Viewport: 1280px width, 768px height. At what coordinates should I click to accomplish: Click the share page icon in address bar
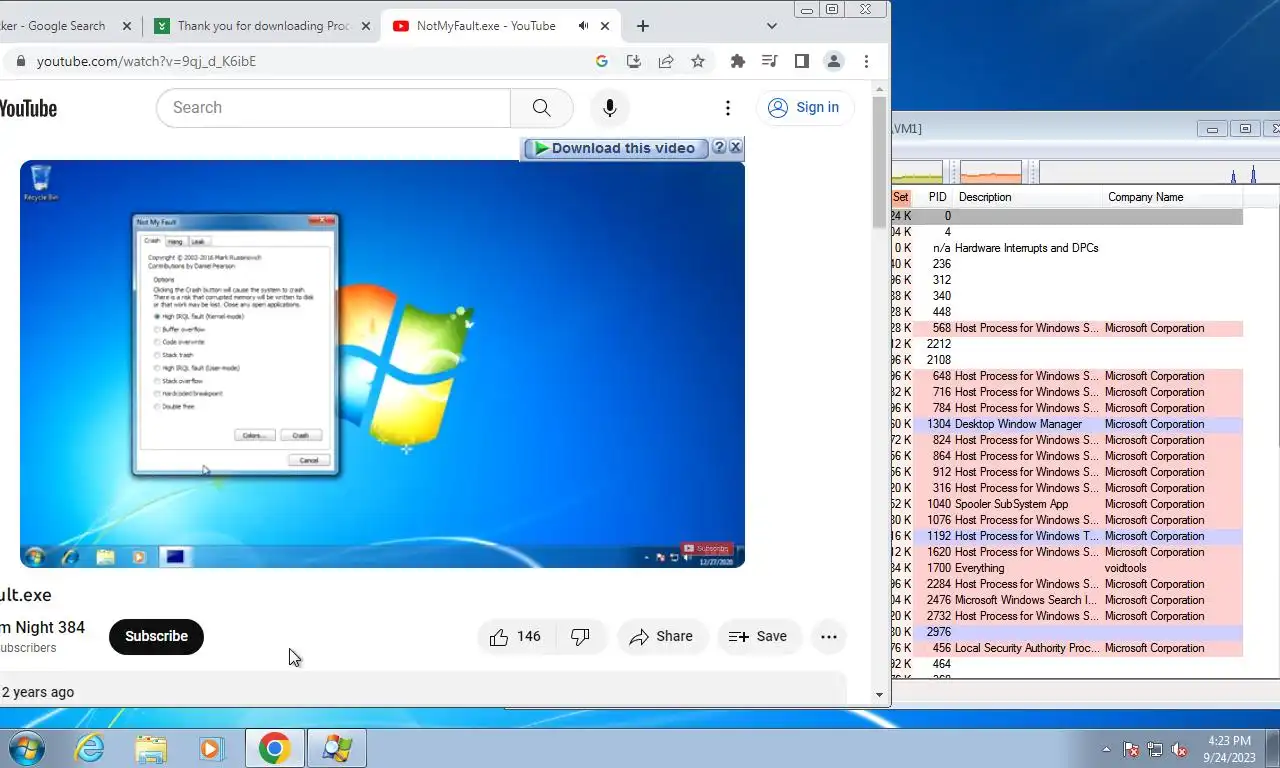(666, 61)
